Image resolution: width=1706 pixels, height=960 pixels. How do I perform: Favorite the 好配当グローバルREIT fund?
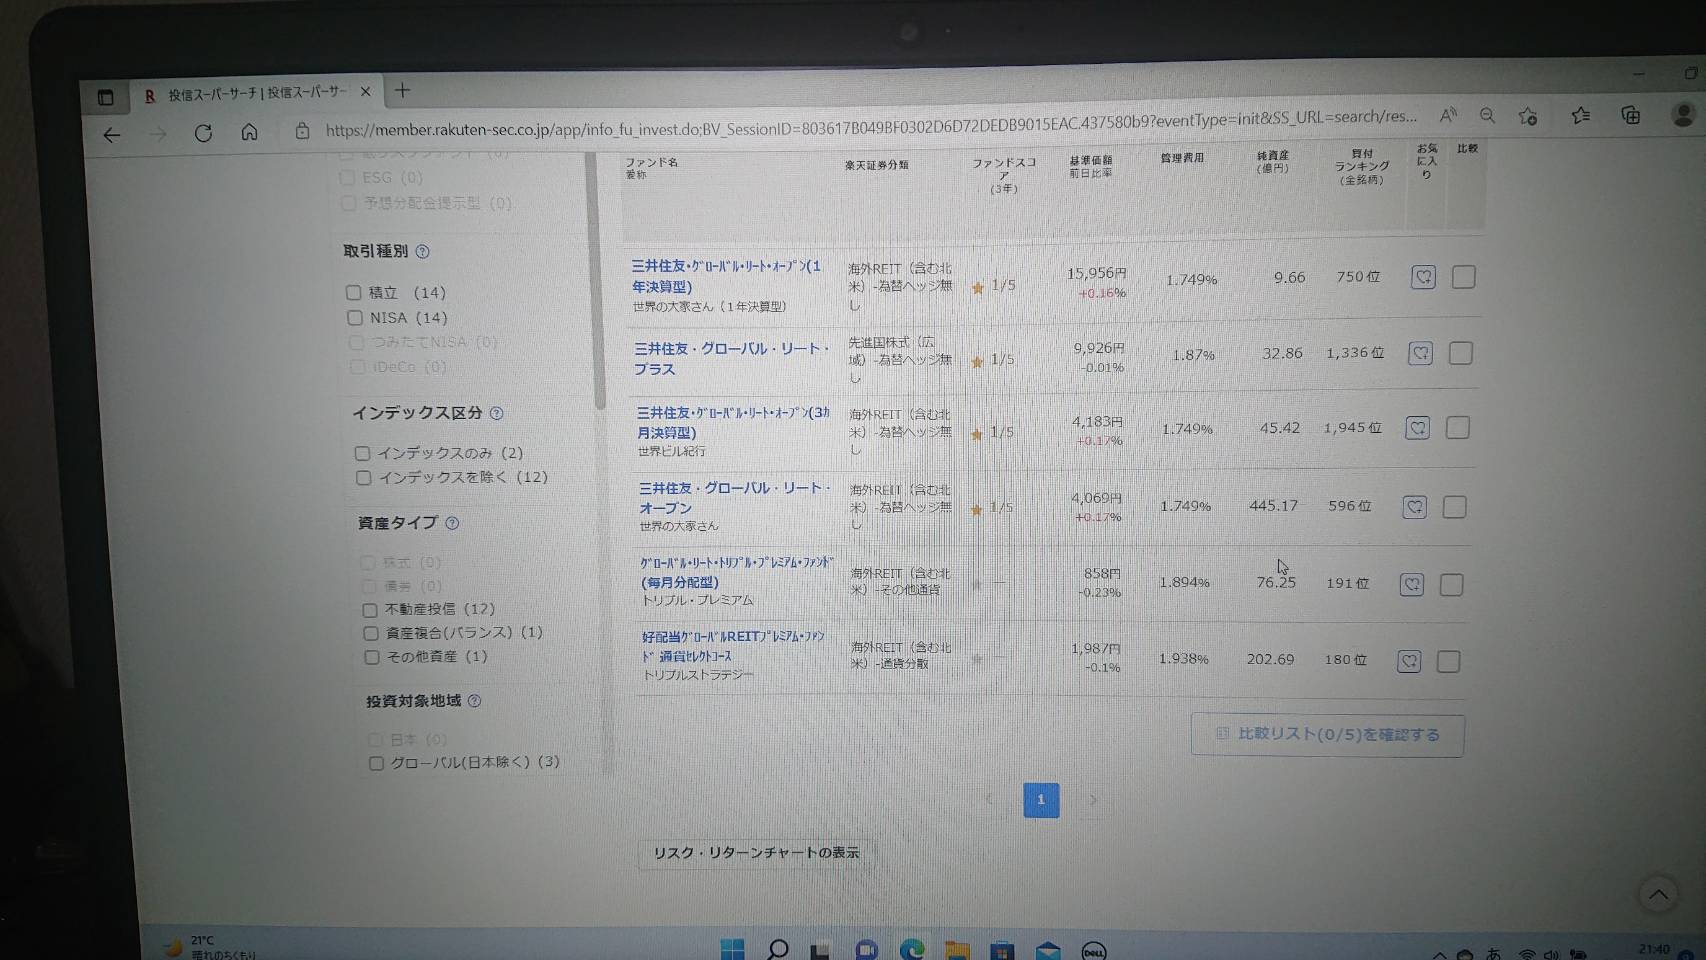pyautogui.click(x=1408, y=661)
